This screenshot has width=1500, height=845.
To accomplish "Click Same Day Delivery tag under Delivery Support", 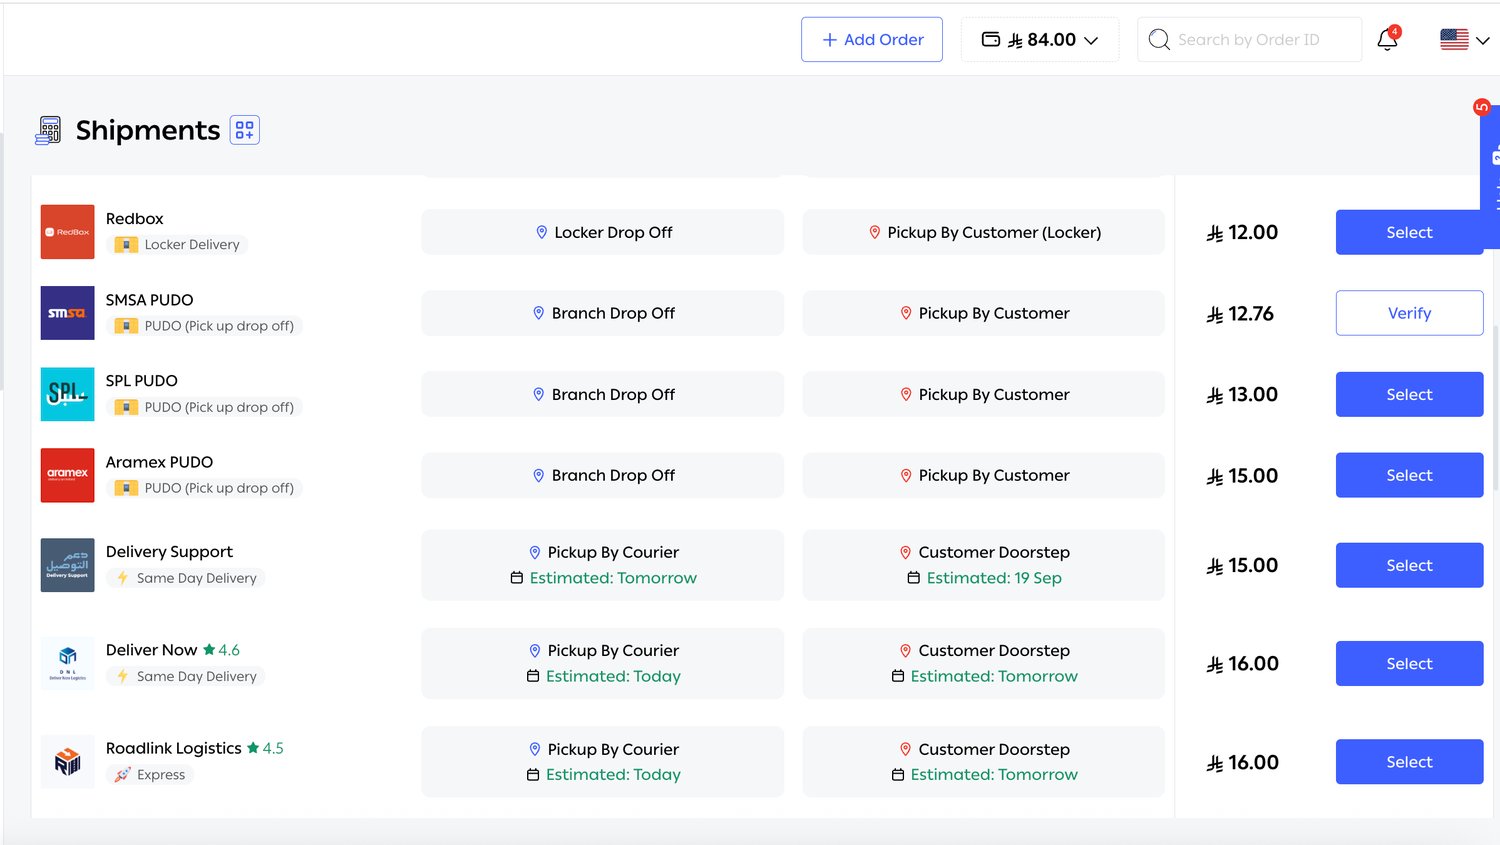I will (186, 578).
